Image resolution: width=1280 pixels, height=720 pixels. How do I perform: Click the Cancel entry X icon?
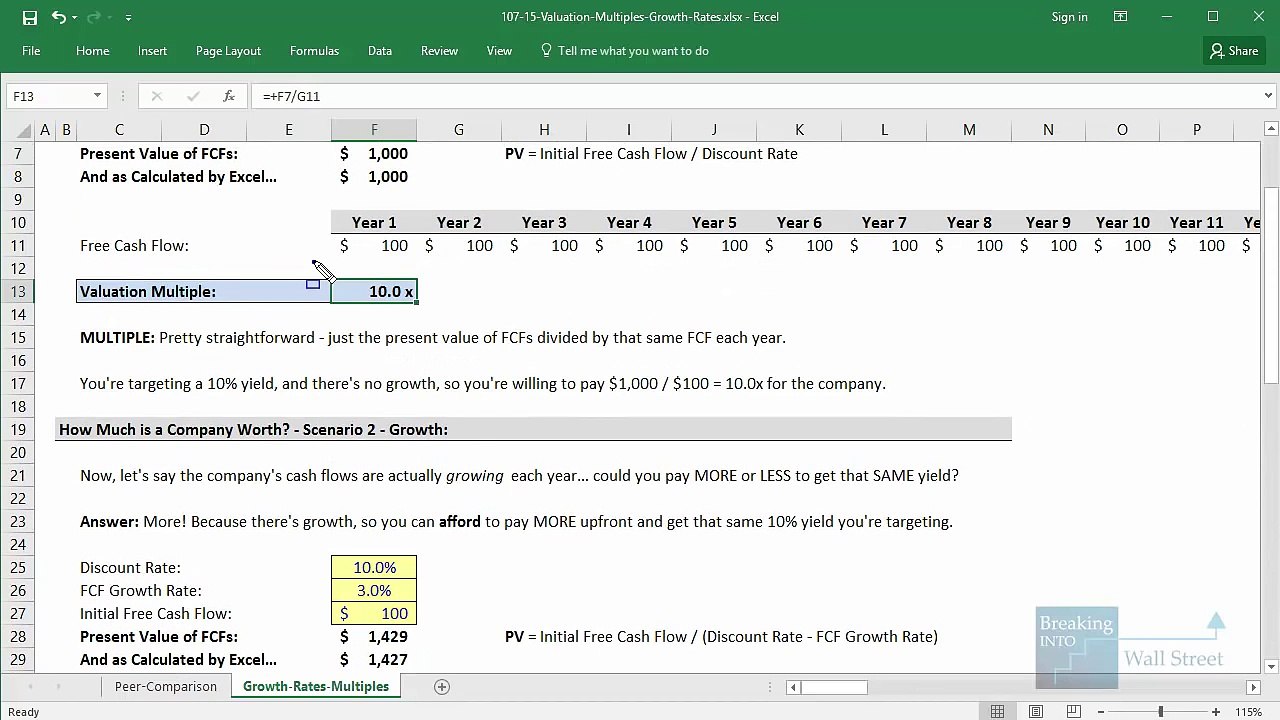point(156,96)
